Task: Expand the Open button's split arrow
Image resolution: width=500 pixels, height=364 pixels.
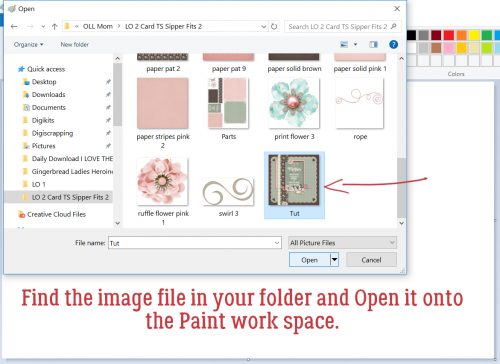Action: [x=334, y=260]
